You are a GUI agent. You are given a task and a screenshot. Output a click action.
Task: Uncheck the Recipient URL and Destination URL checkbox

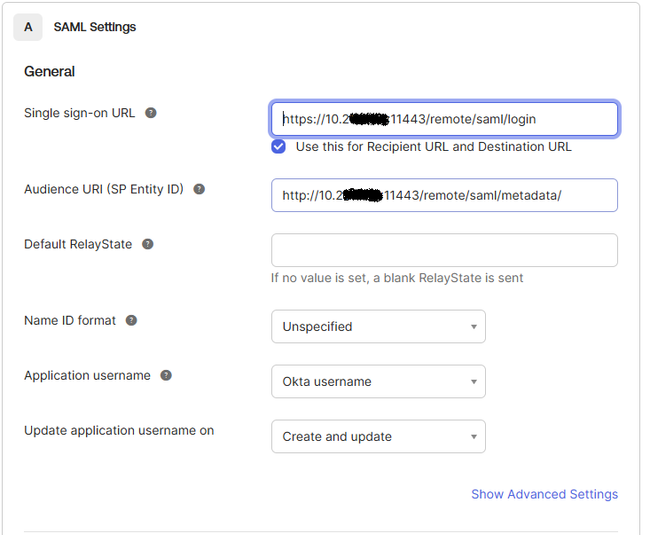tap(279, 146)
